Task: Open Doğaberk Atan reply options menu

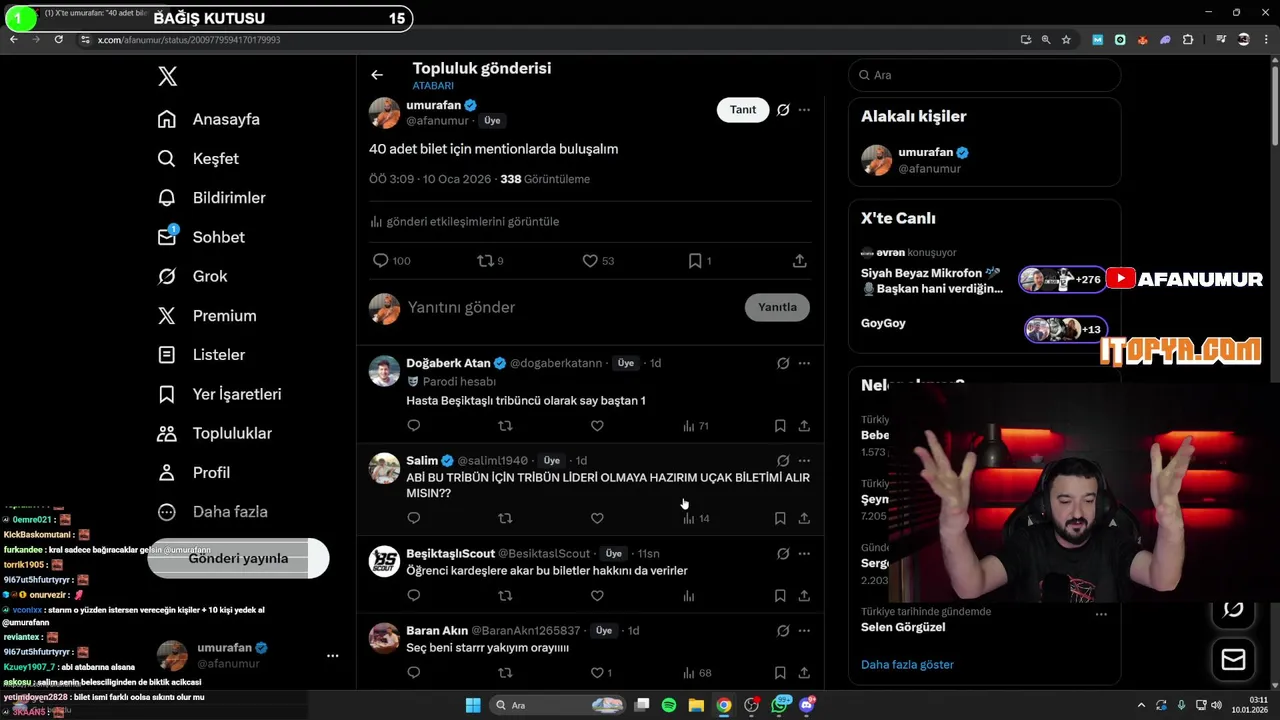Action: coord(804,363)
